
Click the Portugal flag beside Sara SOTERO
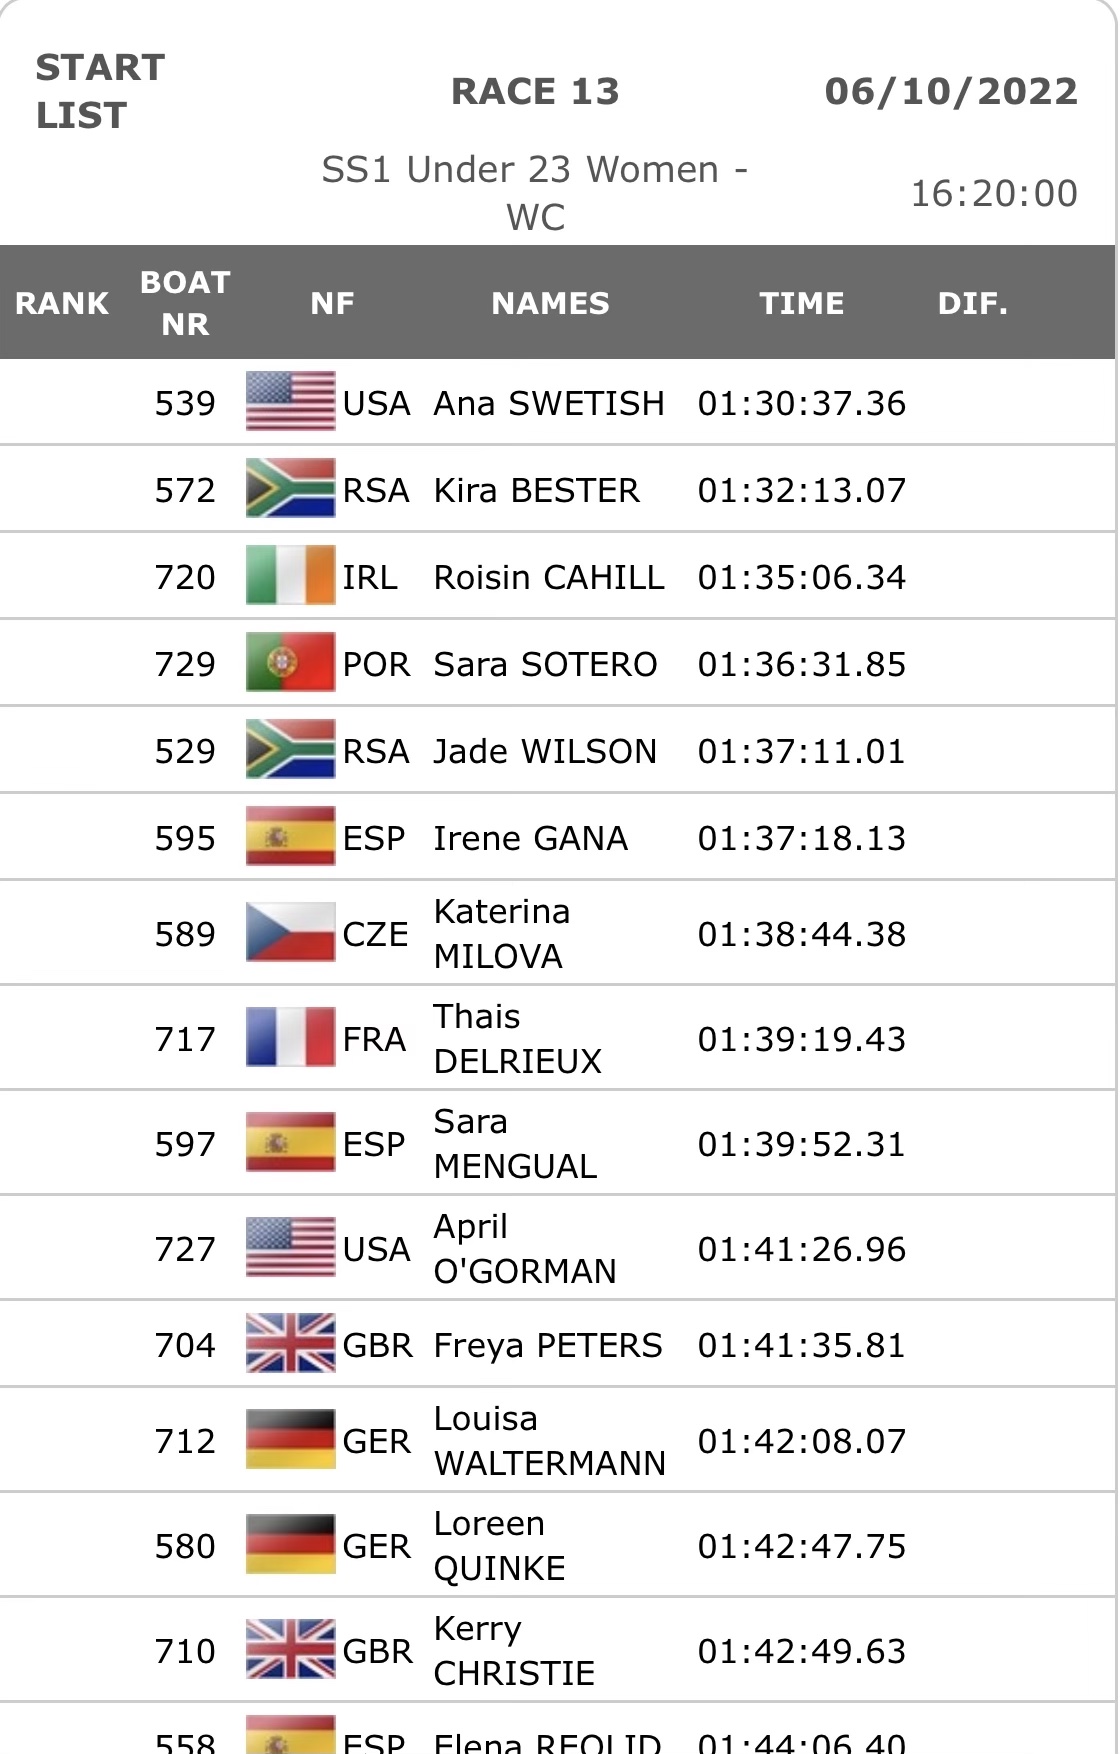(x=290, y=663)
